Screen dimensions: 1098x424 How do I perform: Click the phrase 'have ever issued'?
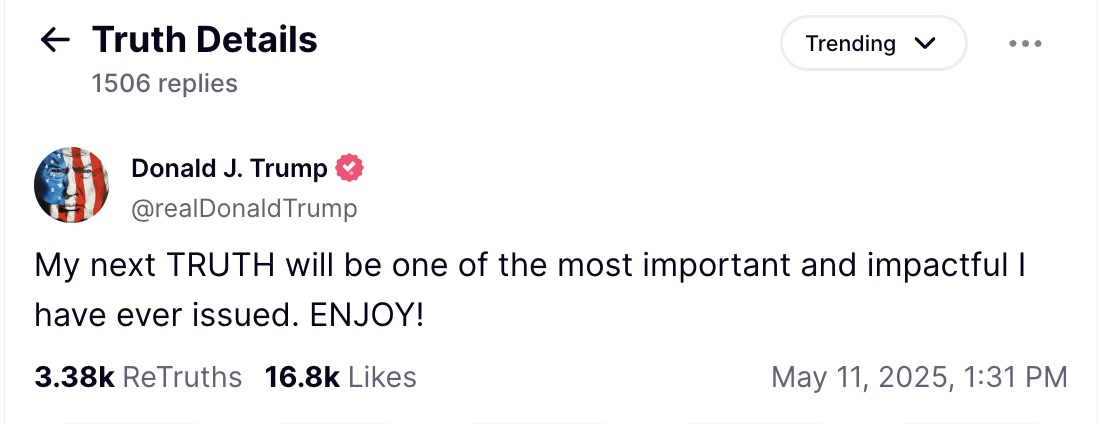pos(168,316)
